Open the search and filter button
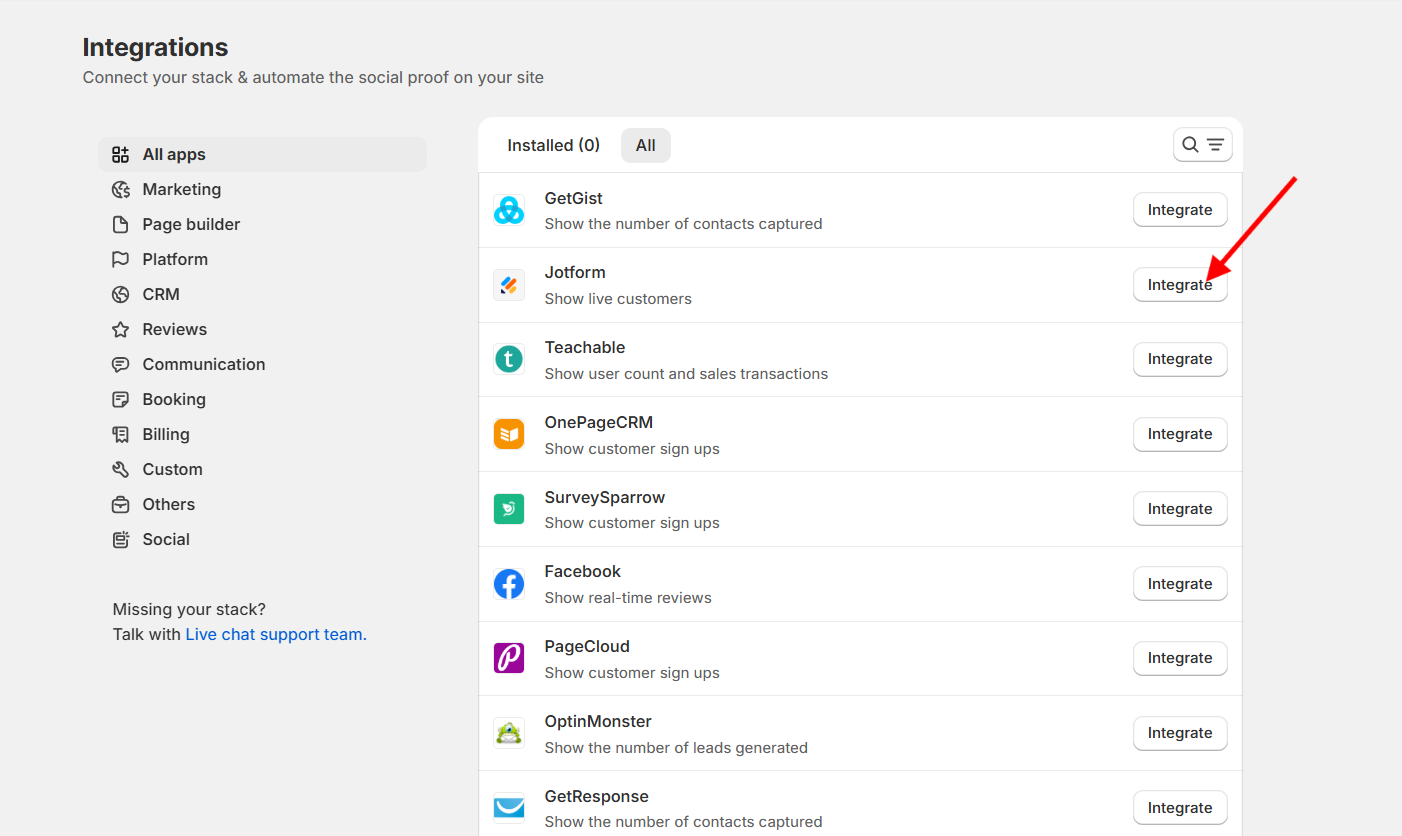Image resolution: width=1402 pixels, height=836 pixels. click(1203, 145)
